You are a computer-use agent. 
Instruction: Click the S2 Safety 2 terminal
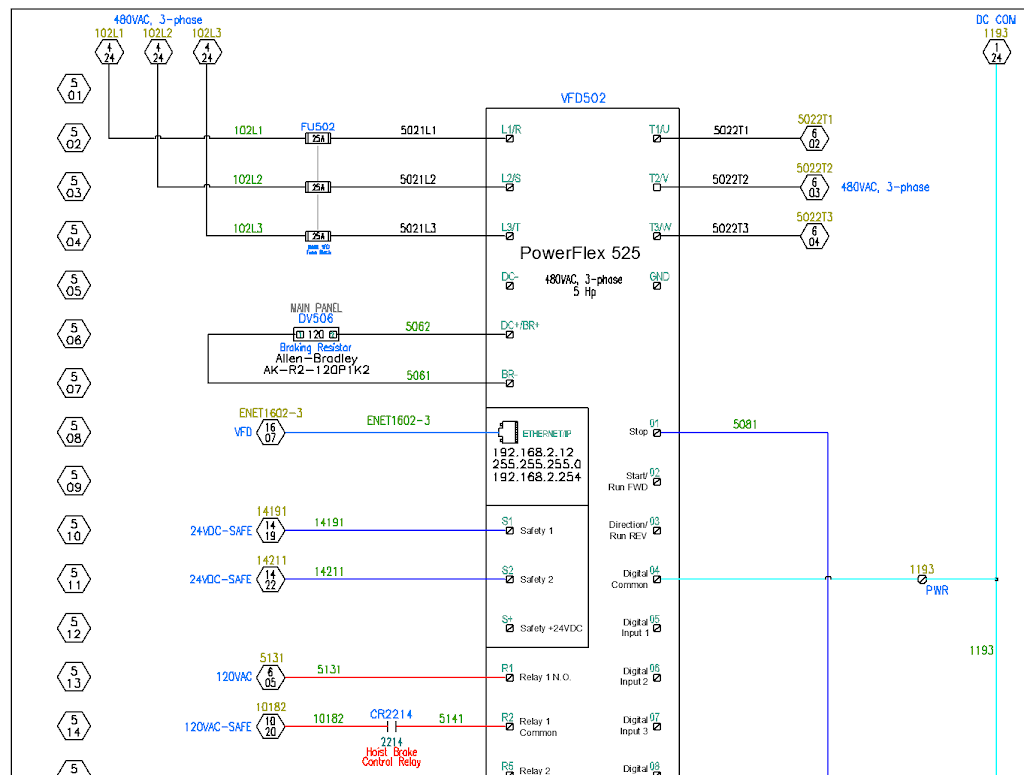(510, 579)
